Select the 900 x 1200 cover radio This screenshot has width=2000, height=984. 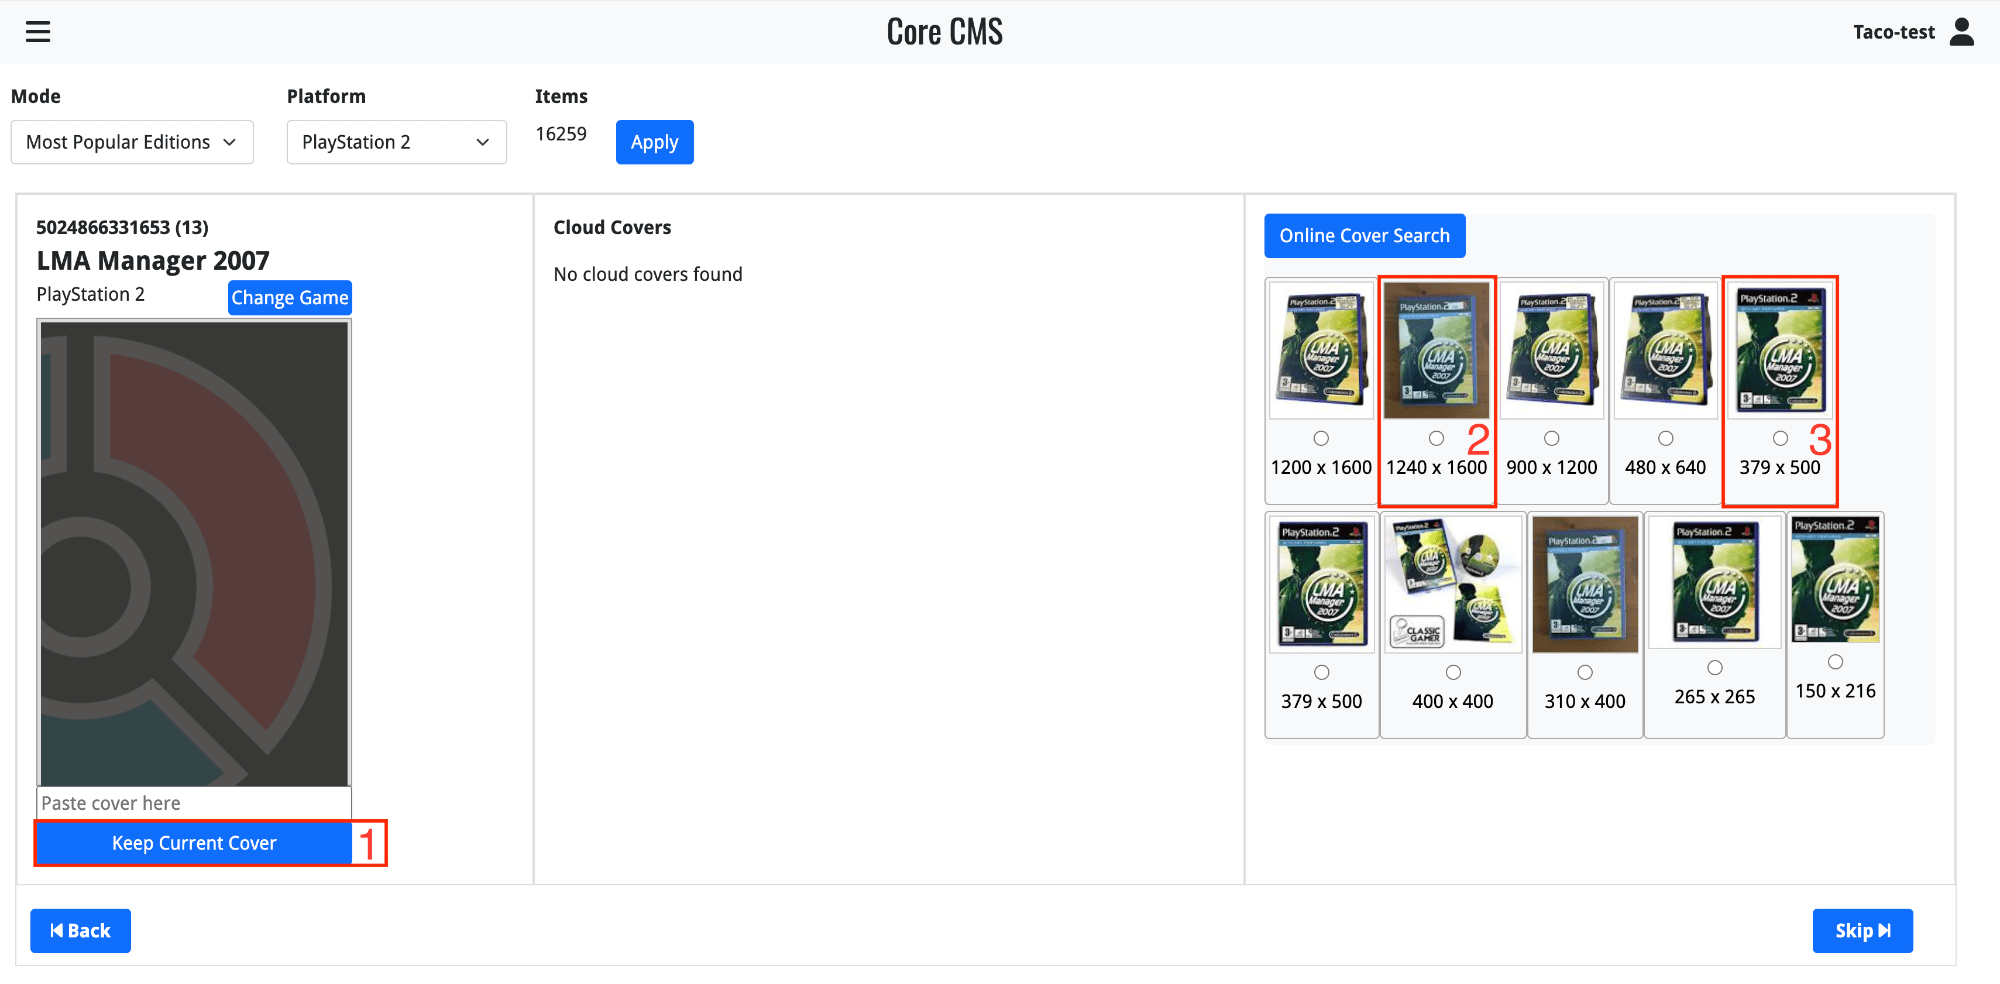[1552, 438]
